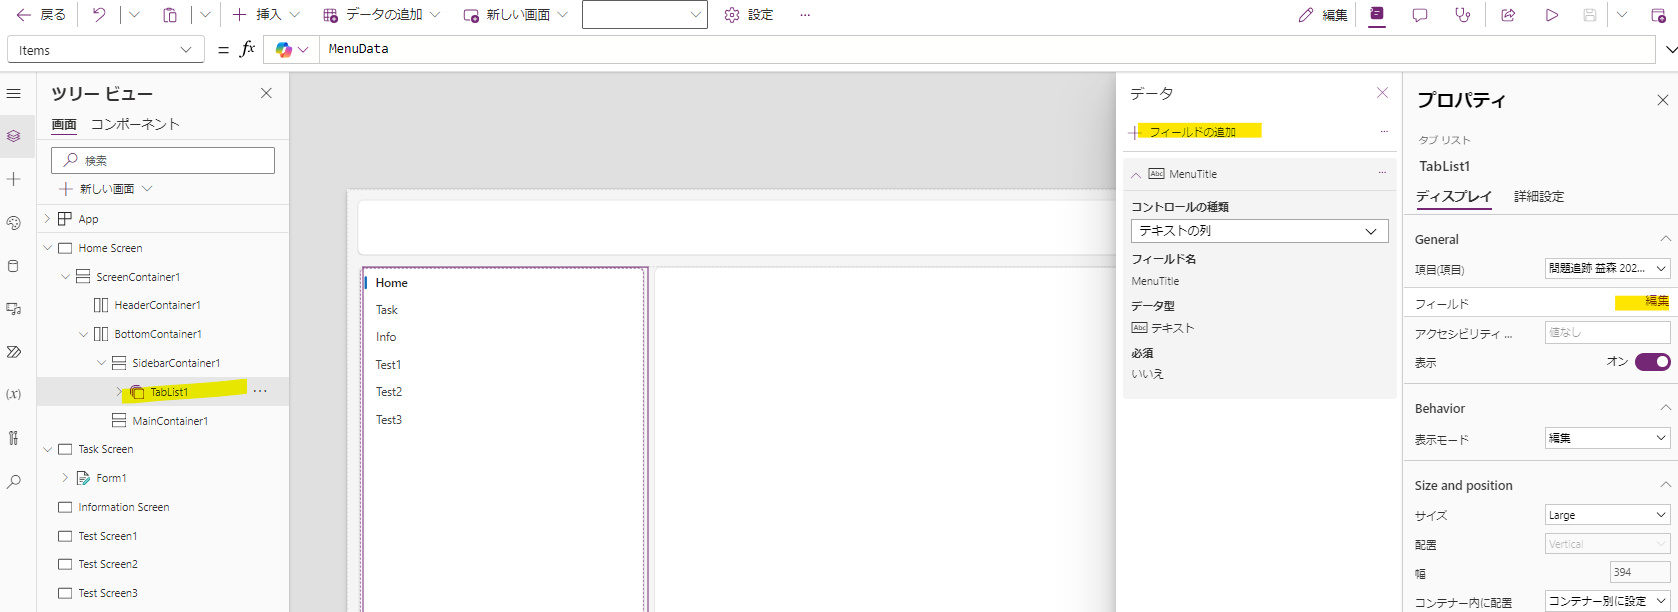Expand the formula bar chevron
The width and height of the screenshot is (1678, 612).
tap(1670, 49)
